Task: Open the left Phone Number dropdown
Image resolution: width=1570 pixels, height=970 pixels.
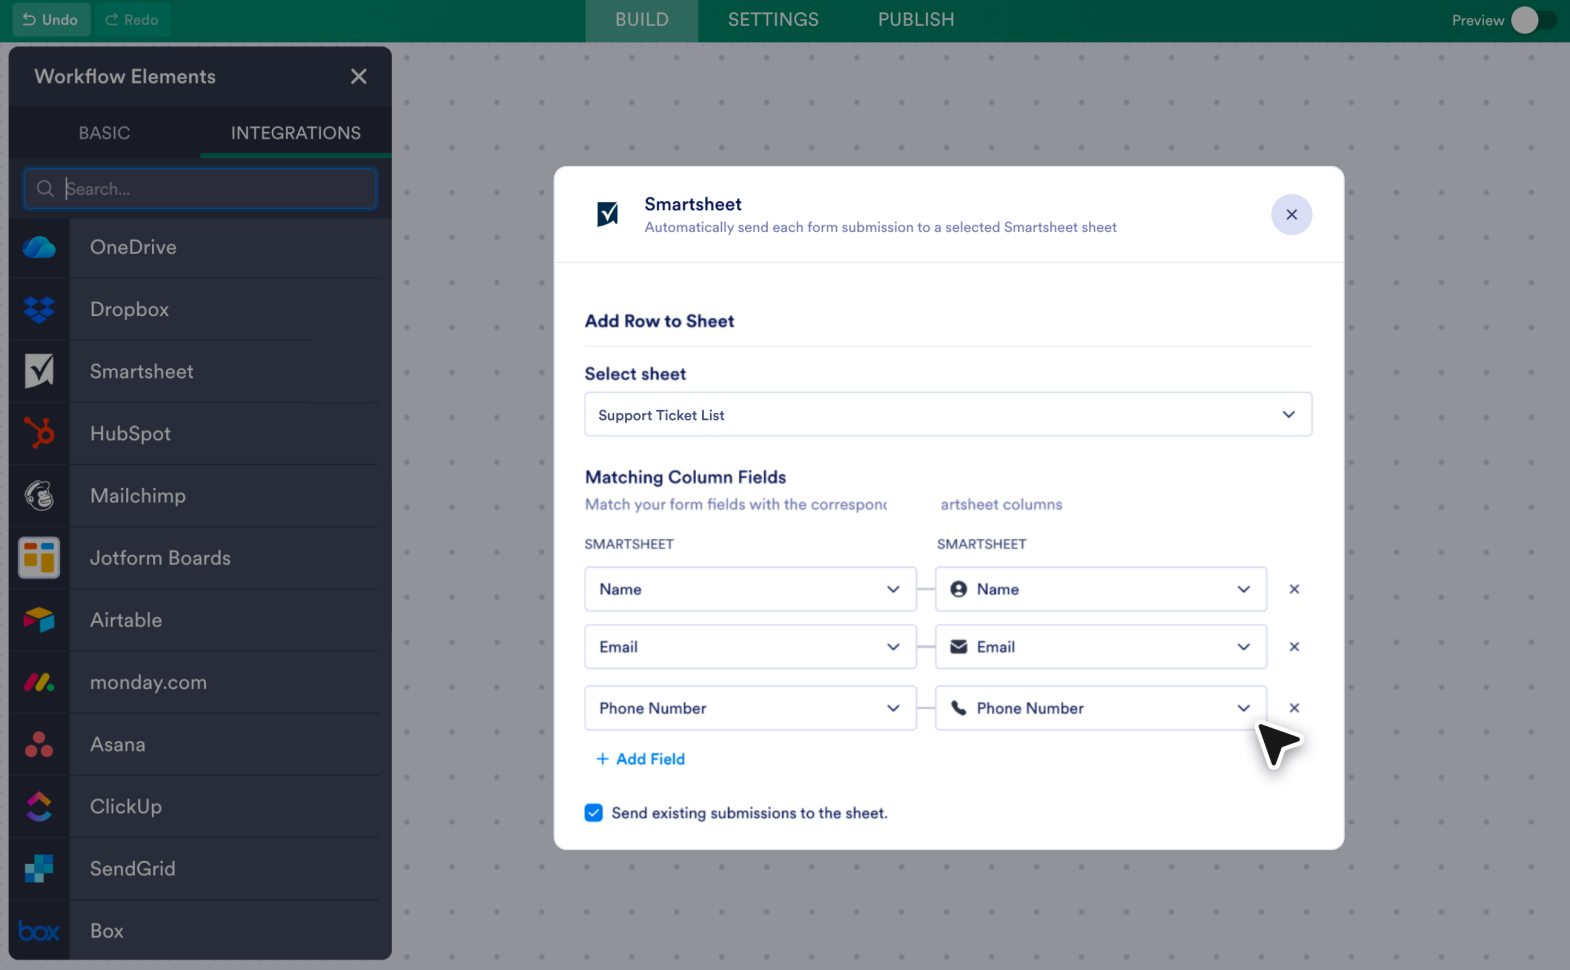Action: point(750,708)
